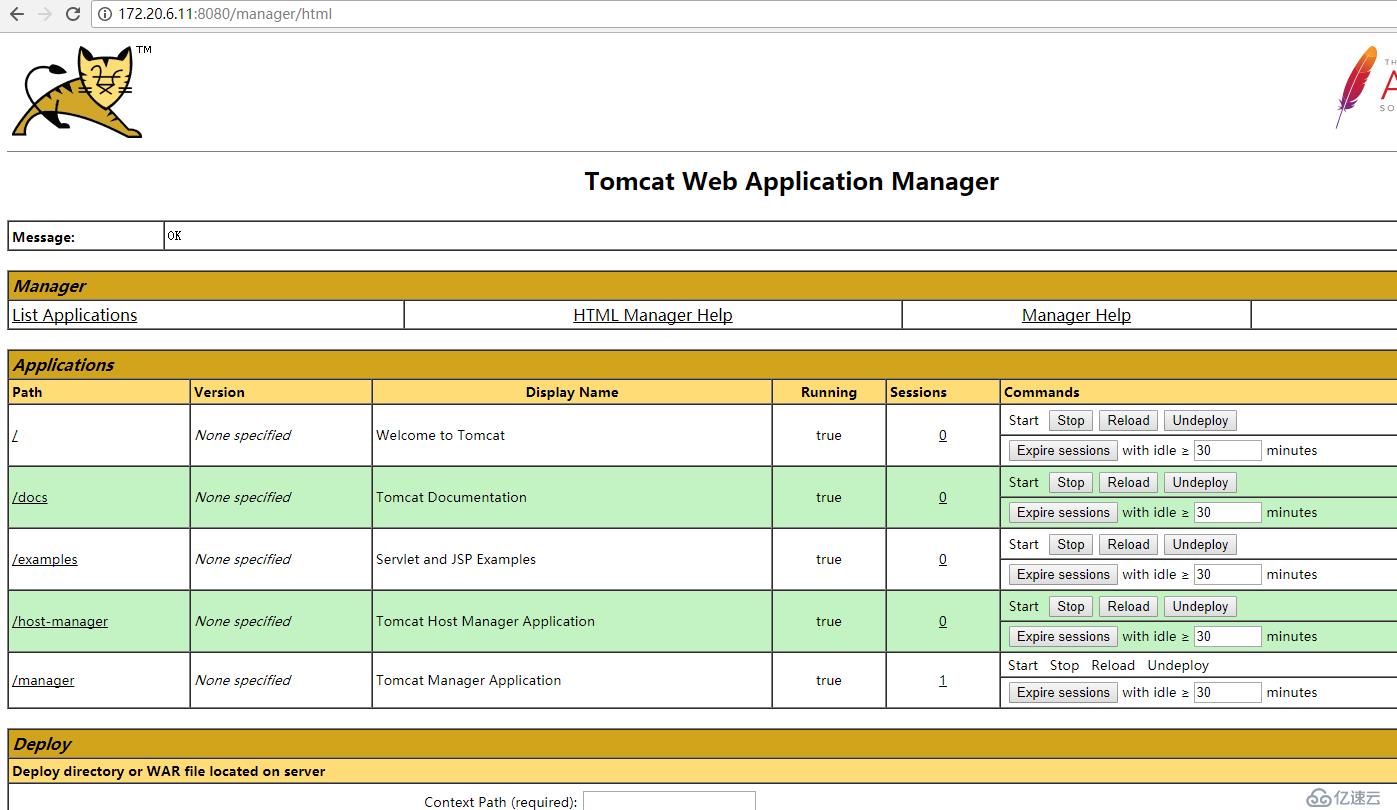This screenshot has width=1397, height=810.
Task: Expire sessions for Tomcat Manager Application
Action: [x=1063, y=693]
